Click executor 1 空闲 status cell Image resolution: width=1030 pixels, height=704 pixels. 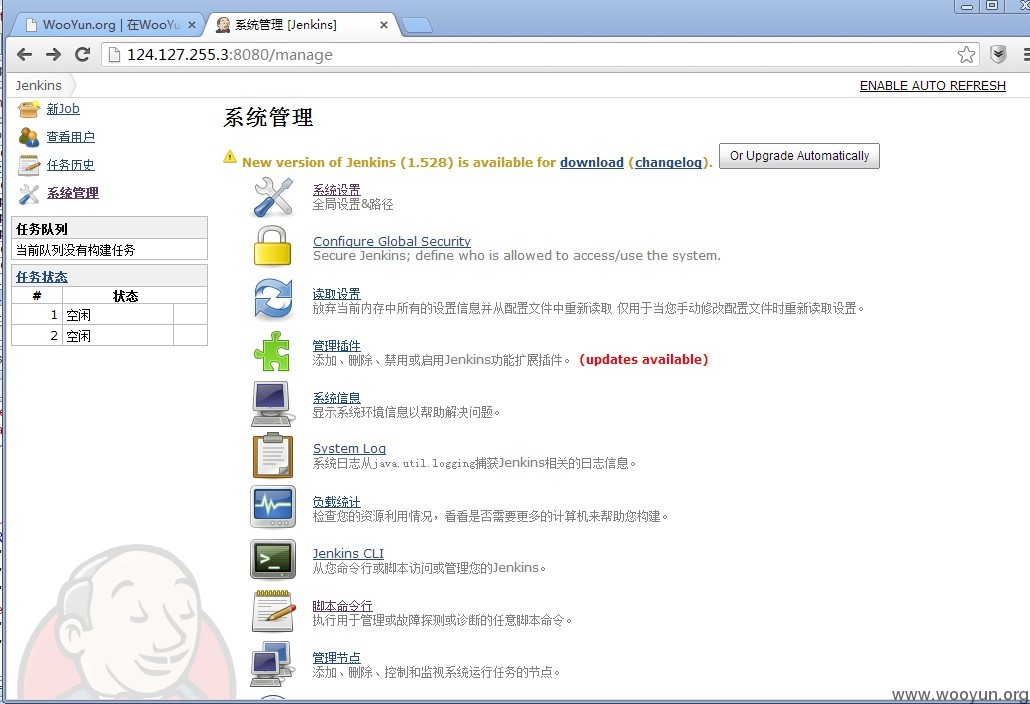(x=118, y=315)
